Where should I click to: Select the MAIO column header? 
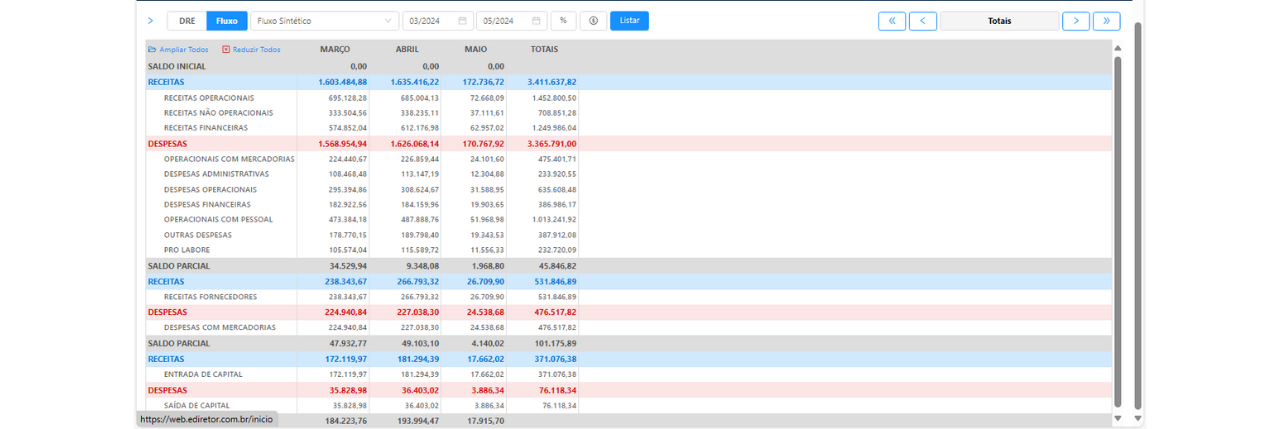click(476, 49)
